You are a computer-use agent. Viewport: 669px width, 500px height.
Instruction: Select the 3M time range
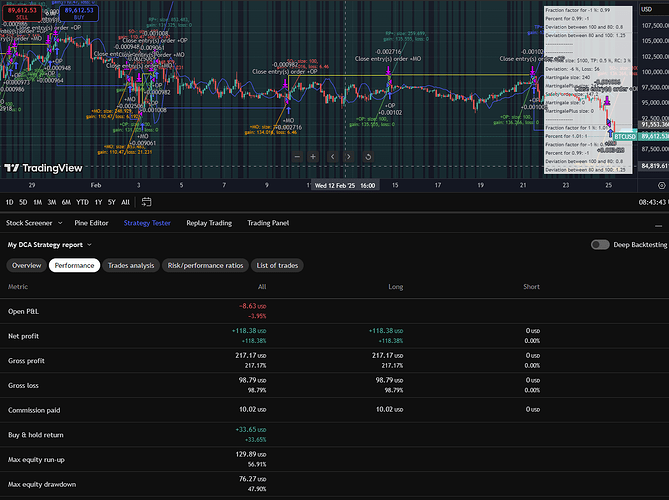(52, 202)
